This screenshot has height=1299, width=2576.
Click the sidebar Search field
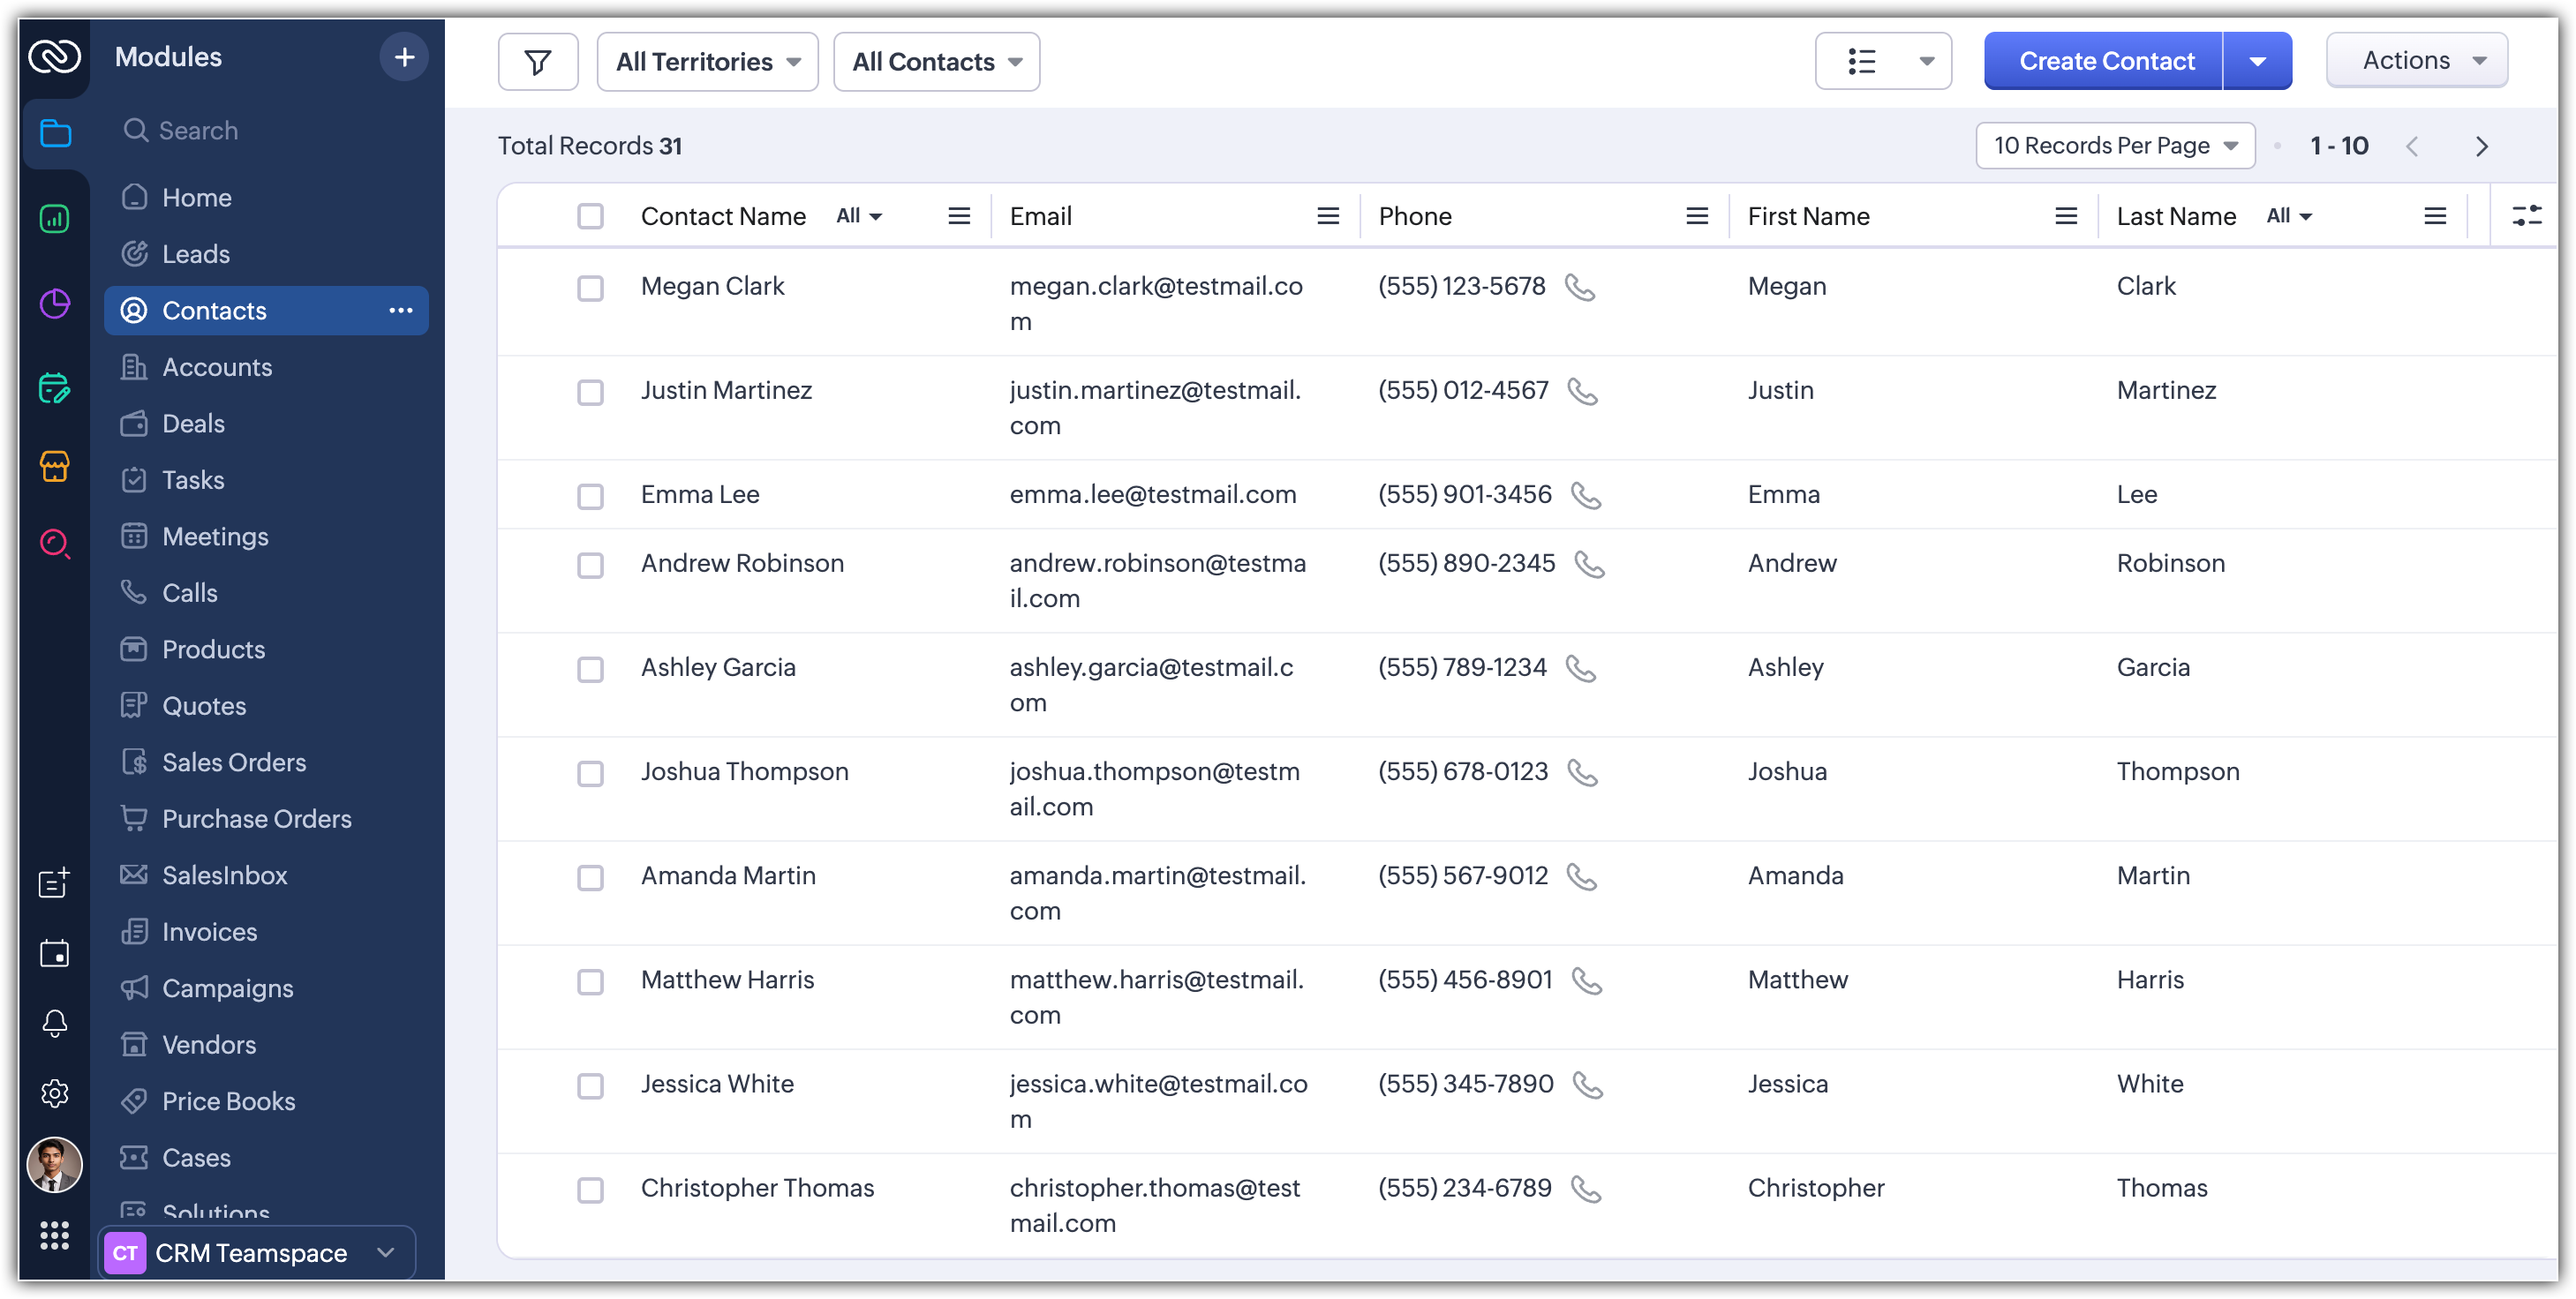coord(198,131)
